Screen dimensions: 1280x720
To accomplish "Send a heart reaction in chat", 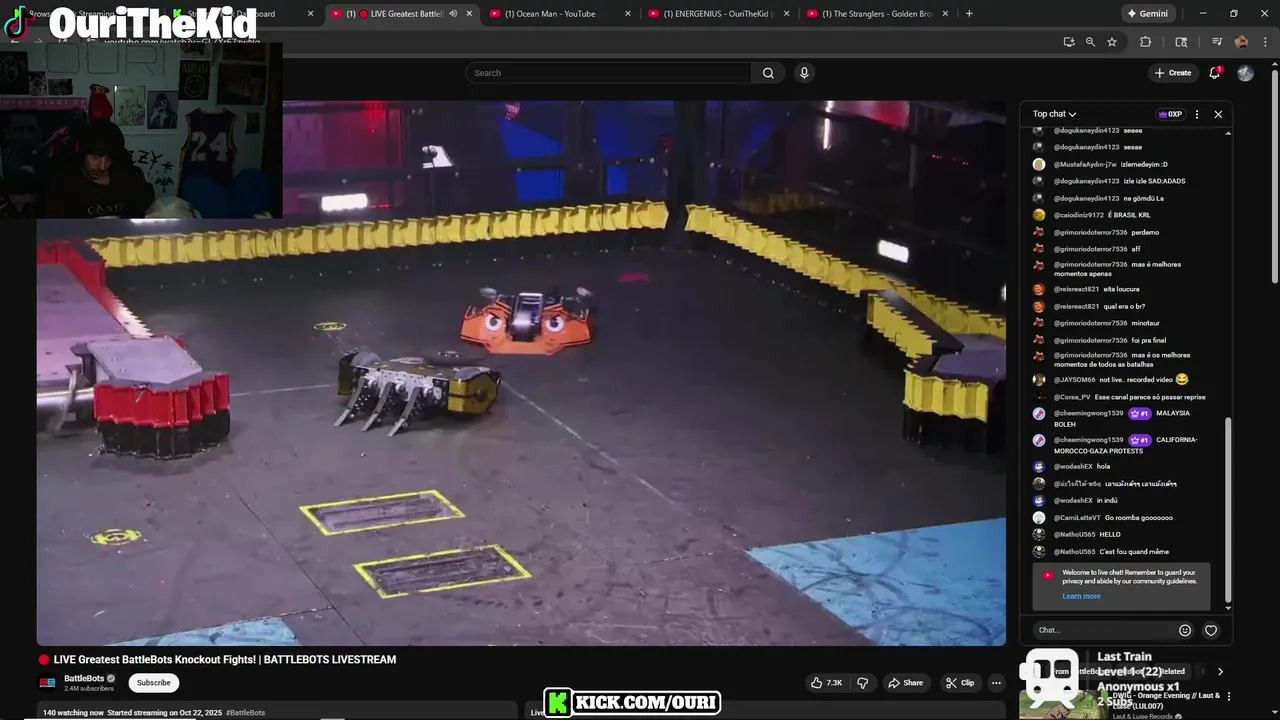I will [x=1211, y=630].
